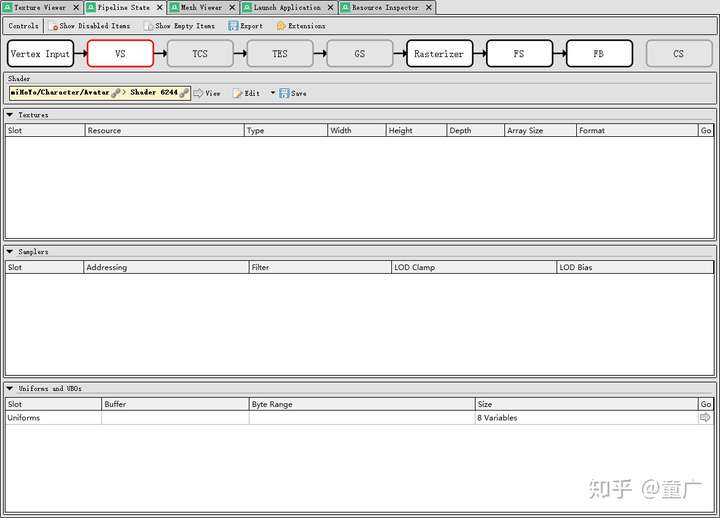Close the Mesh Viewer tab
This screenshot has width=720, height=518.
(x=232, y=7)
